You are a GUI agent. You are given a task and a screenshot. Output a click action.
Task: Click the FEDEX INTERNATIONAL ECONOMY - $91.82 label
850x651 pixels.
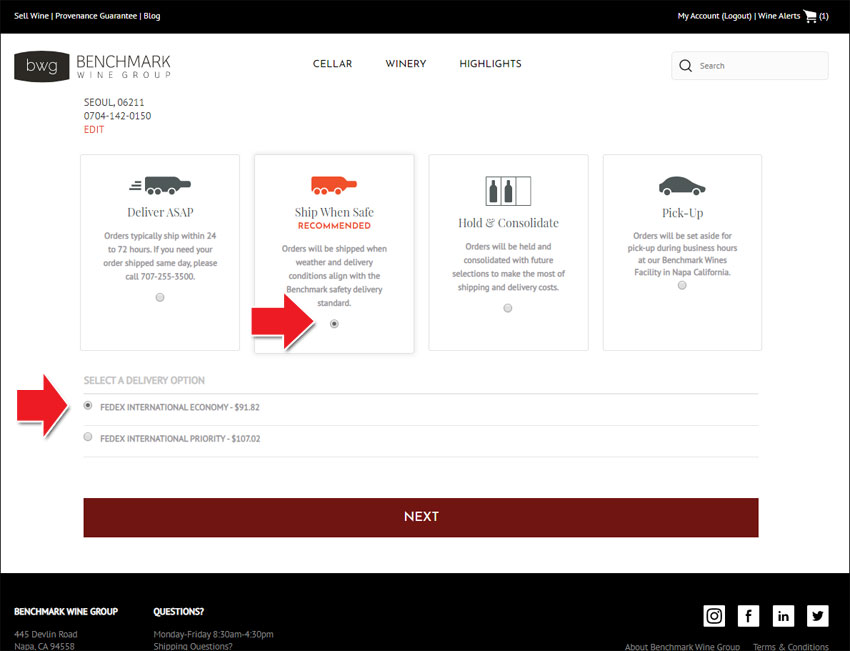tap(179, 407)
